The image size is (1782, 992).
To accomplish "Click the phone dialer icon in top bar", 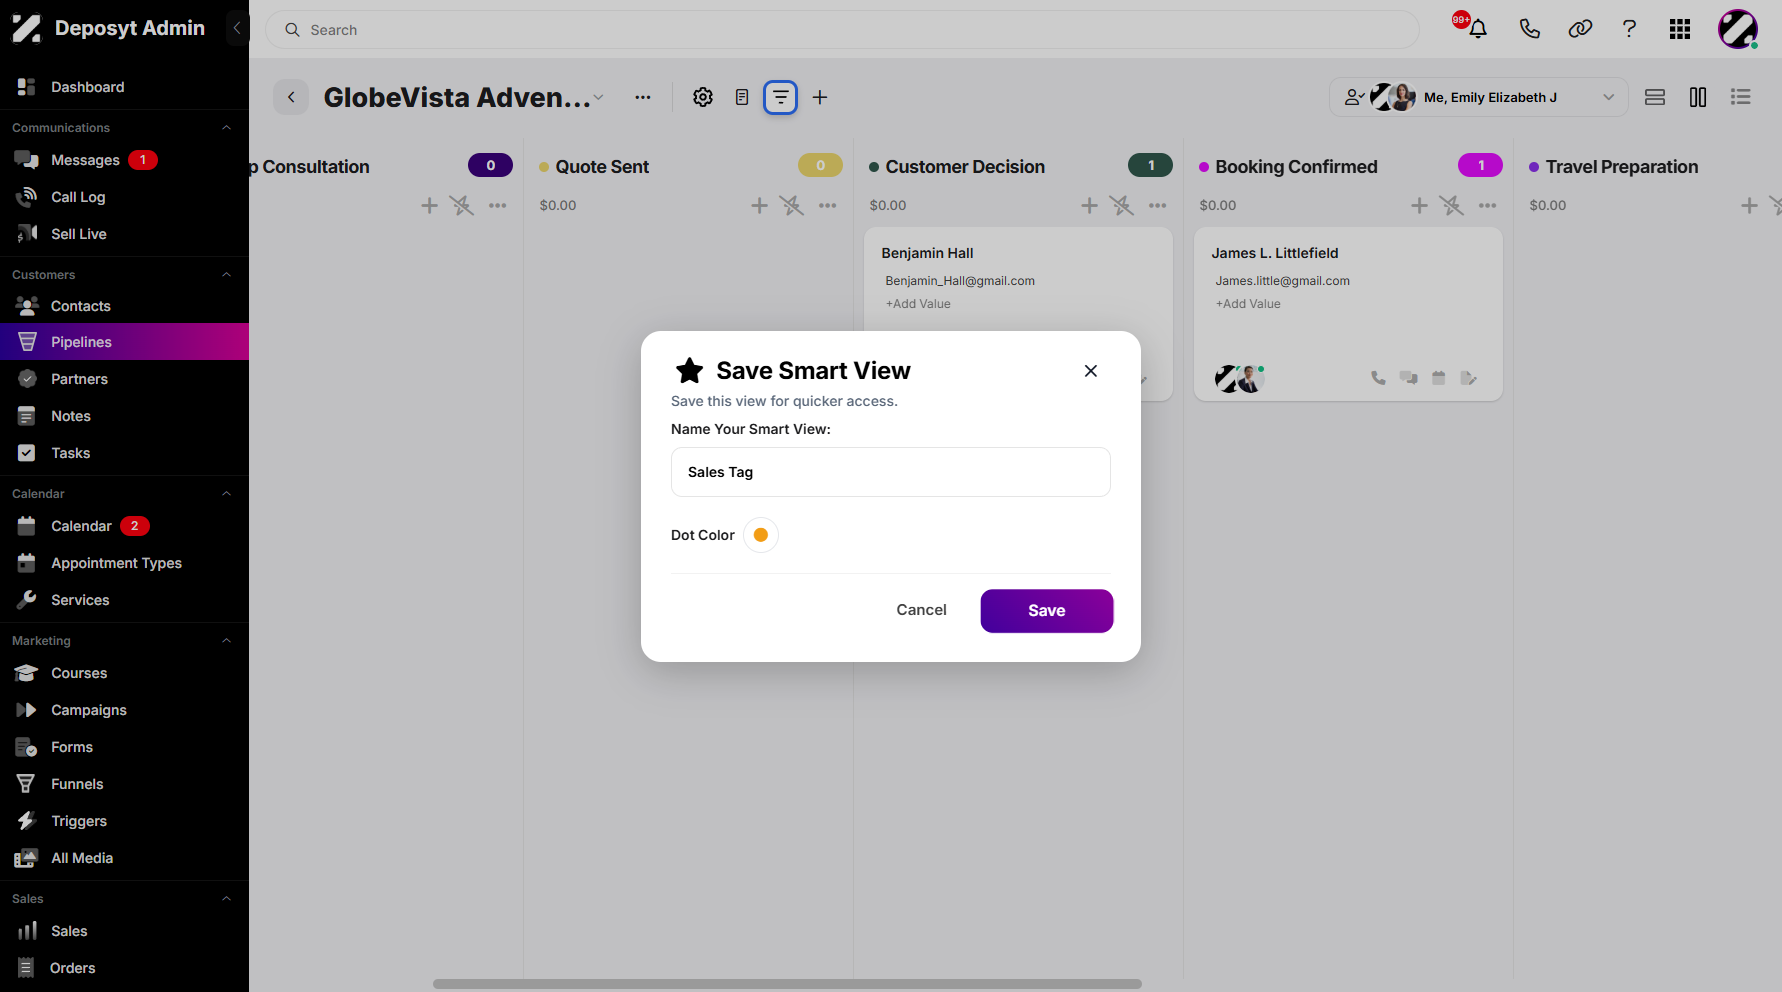I will pos(1529,29).
